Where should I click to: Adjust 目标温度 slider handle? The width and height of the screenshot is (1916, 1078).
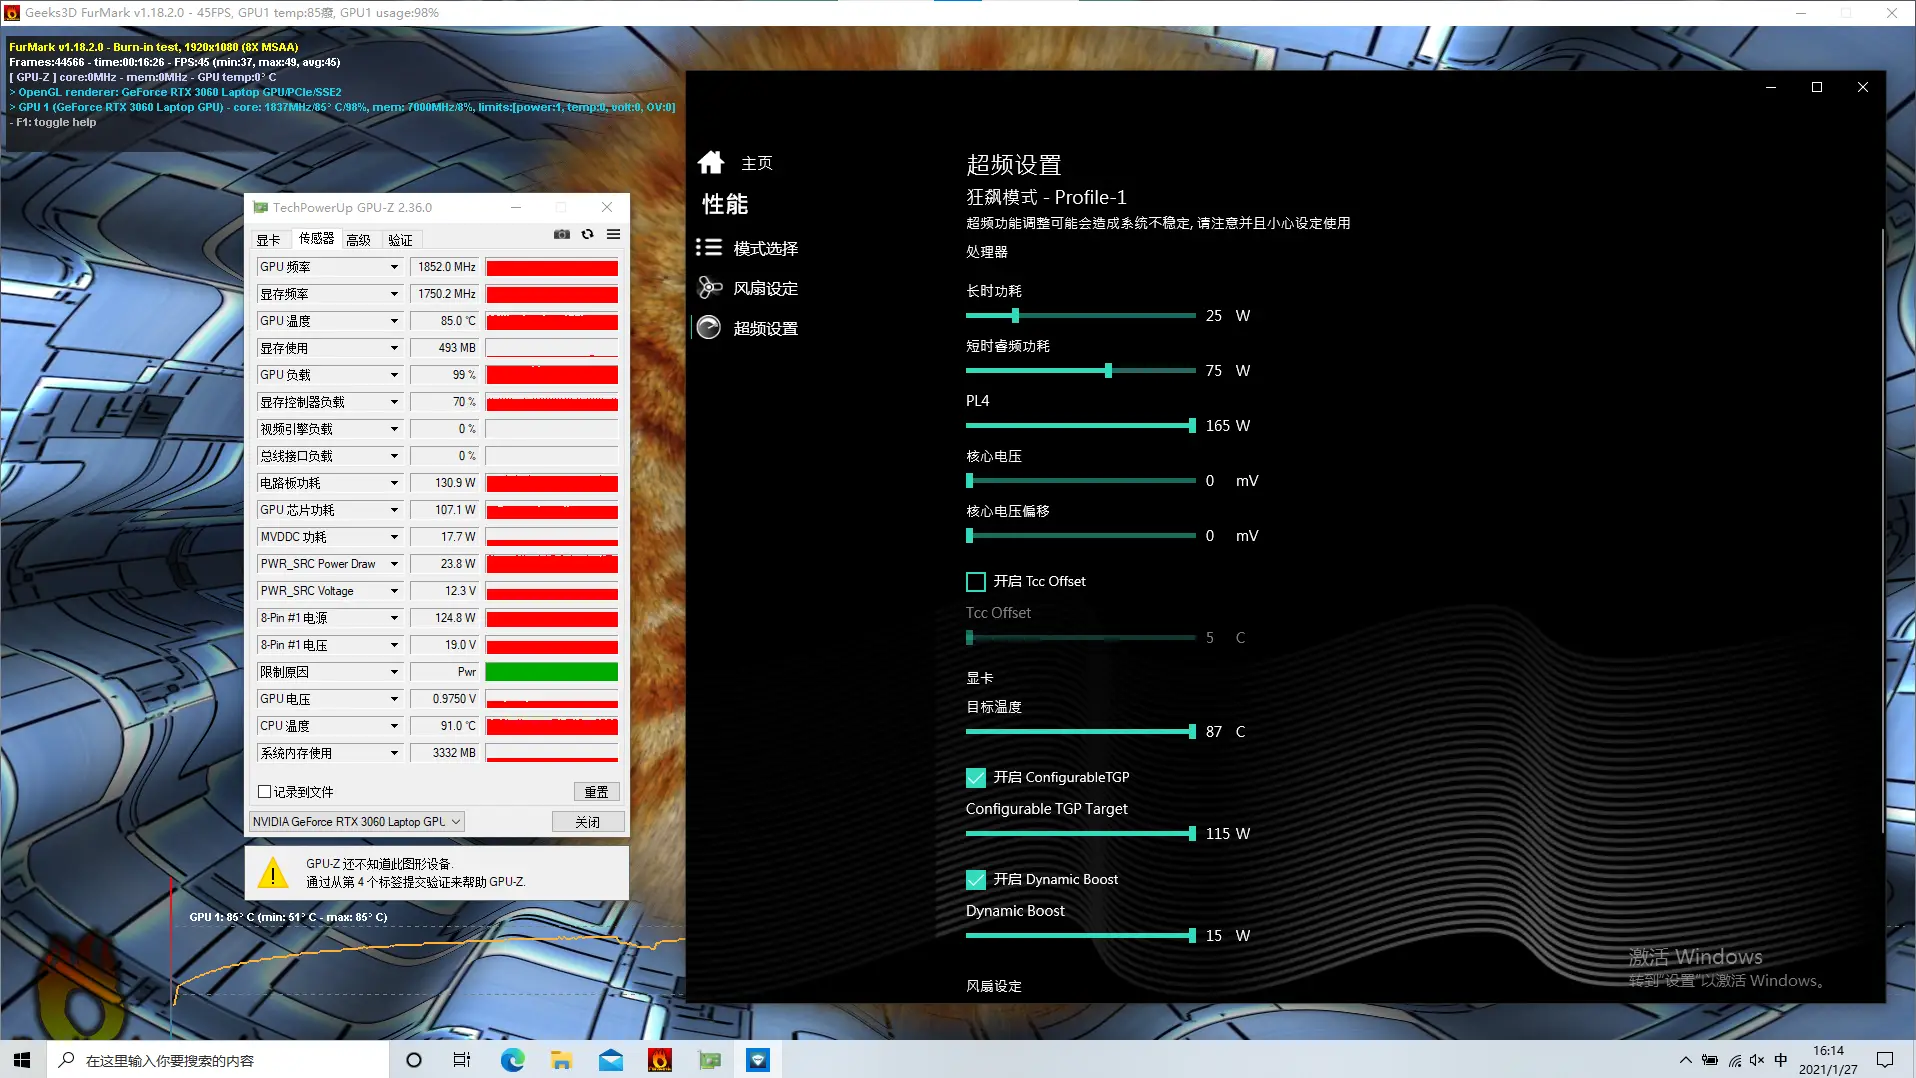point(1192,732)
